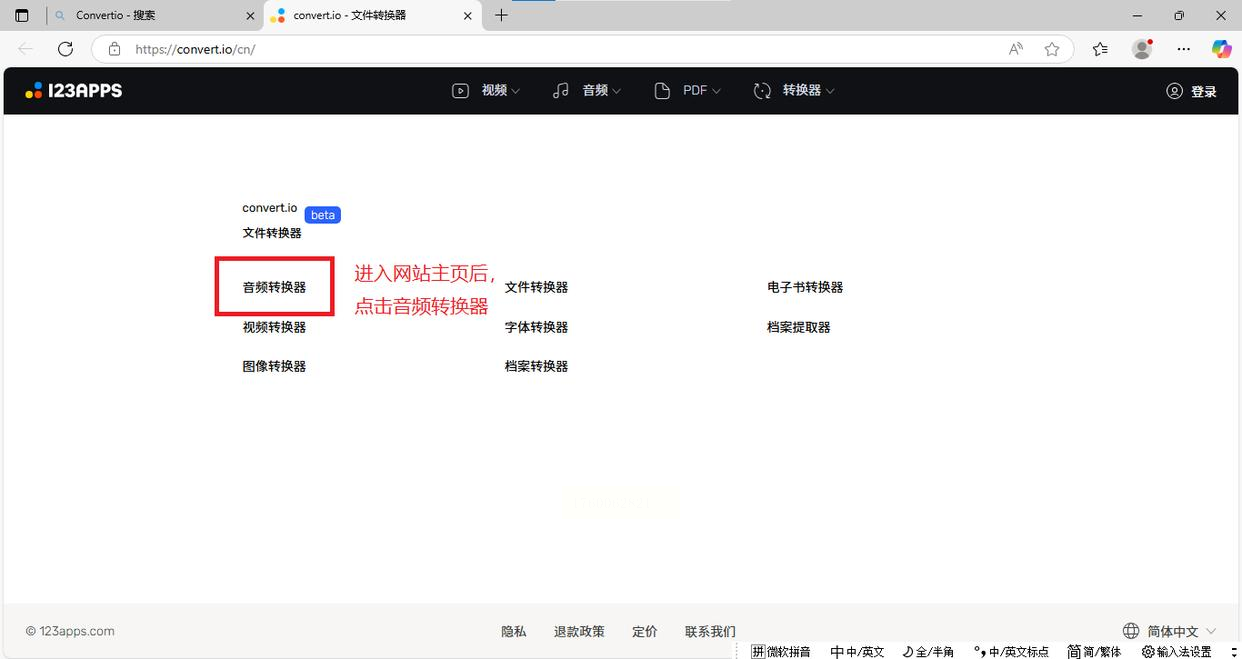The width and height of the screenshot is (1242, 659).
Task: Click the 123APPS logo
Action: click(x=74, y=91)
